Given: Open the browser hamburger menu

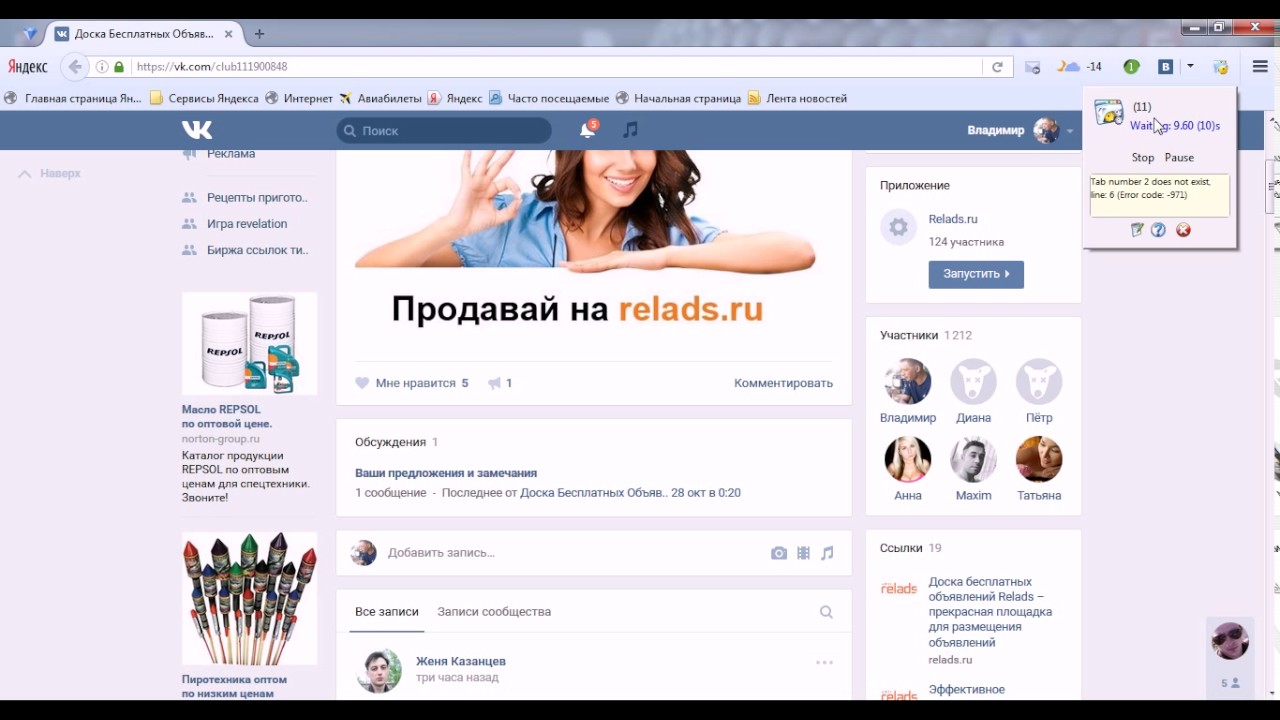Looking at the screenshot, I should [1260, 67].
